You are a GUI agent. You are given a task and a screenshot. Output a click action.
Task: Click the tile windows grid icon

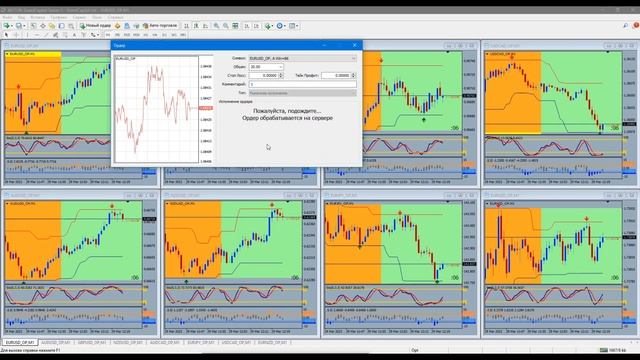pos(235,26)
